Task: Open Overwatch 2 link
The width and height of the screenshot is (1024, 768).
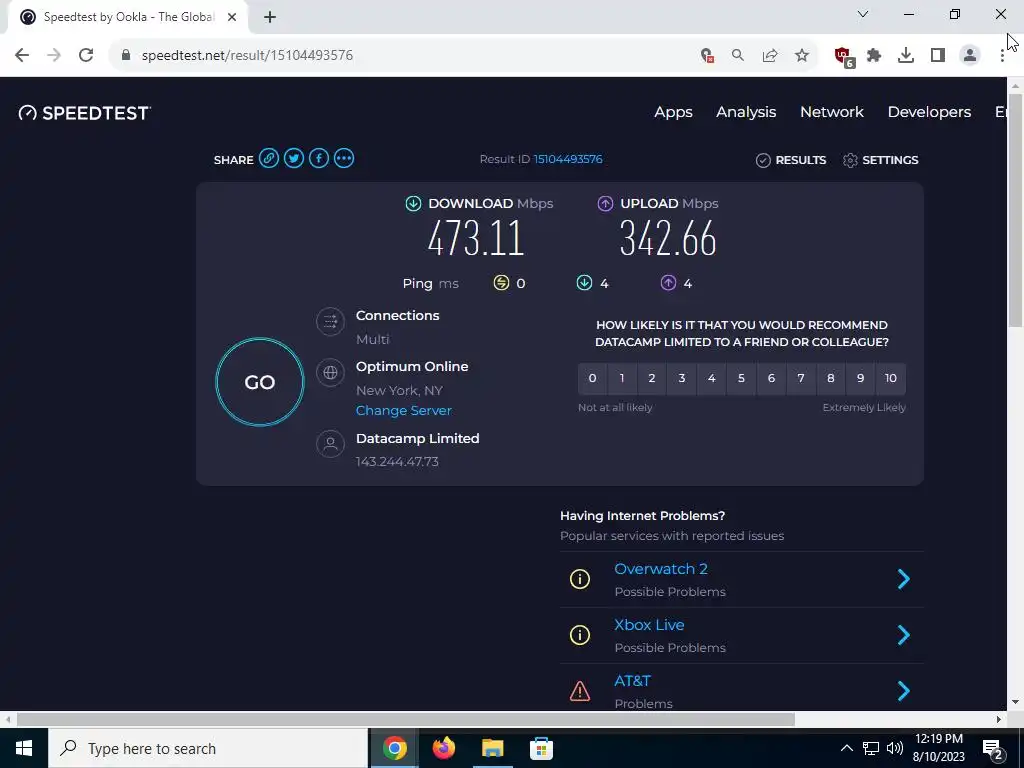Action: point(661,569)
